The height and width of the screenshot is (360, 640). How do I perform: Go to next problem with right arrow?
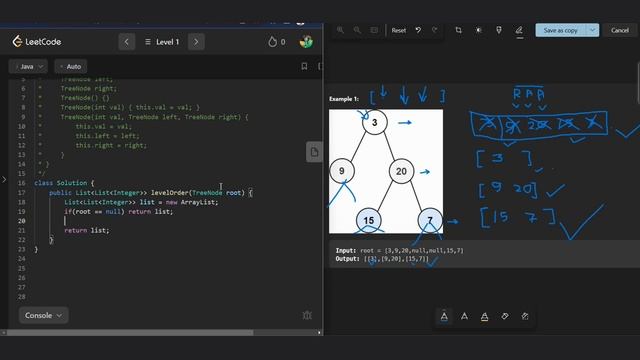196,42
